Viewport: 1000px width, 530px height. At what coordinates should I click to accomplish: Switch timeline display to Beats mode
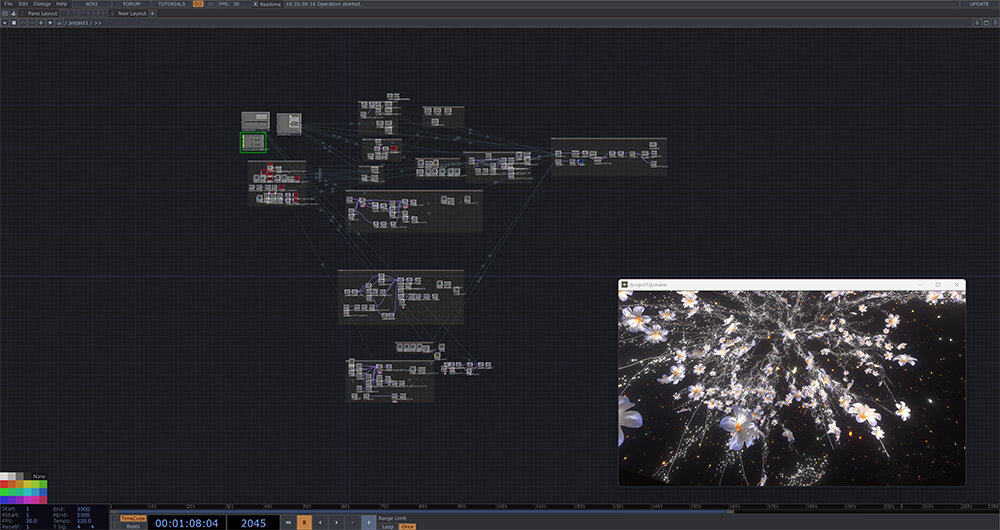coord(133,526)
